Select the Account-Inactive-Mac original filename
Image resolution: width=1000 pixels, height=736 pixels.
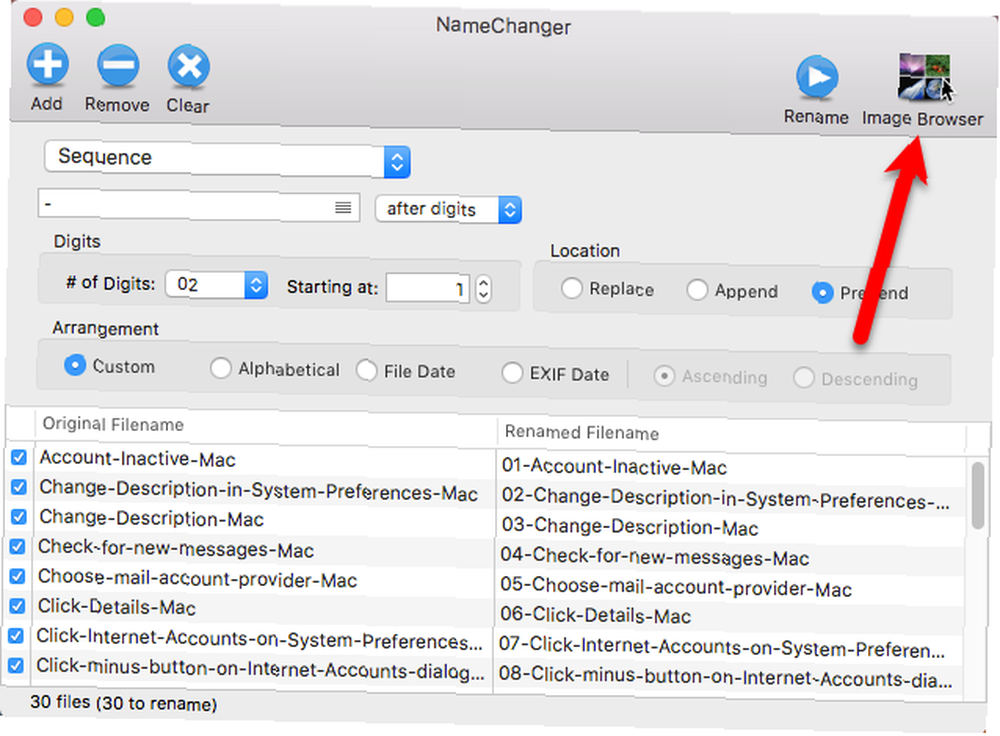pos(138,459)
